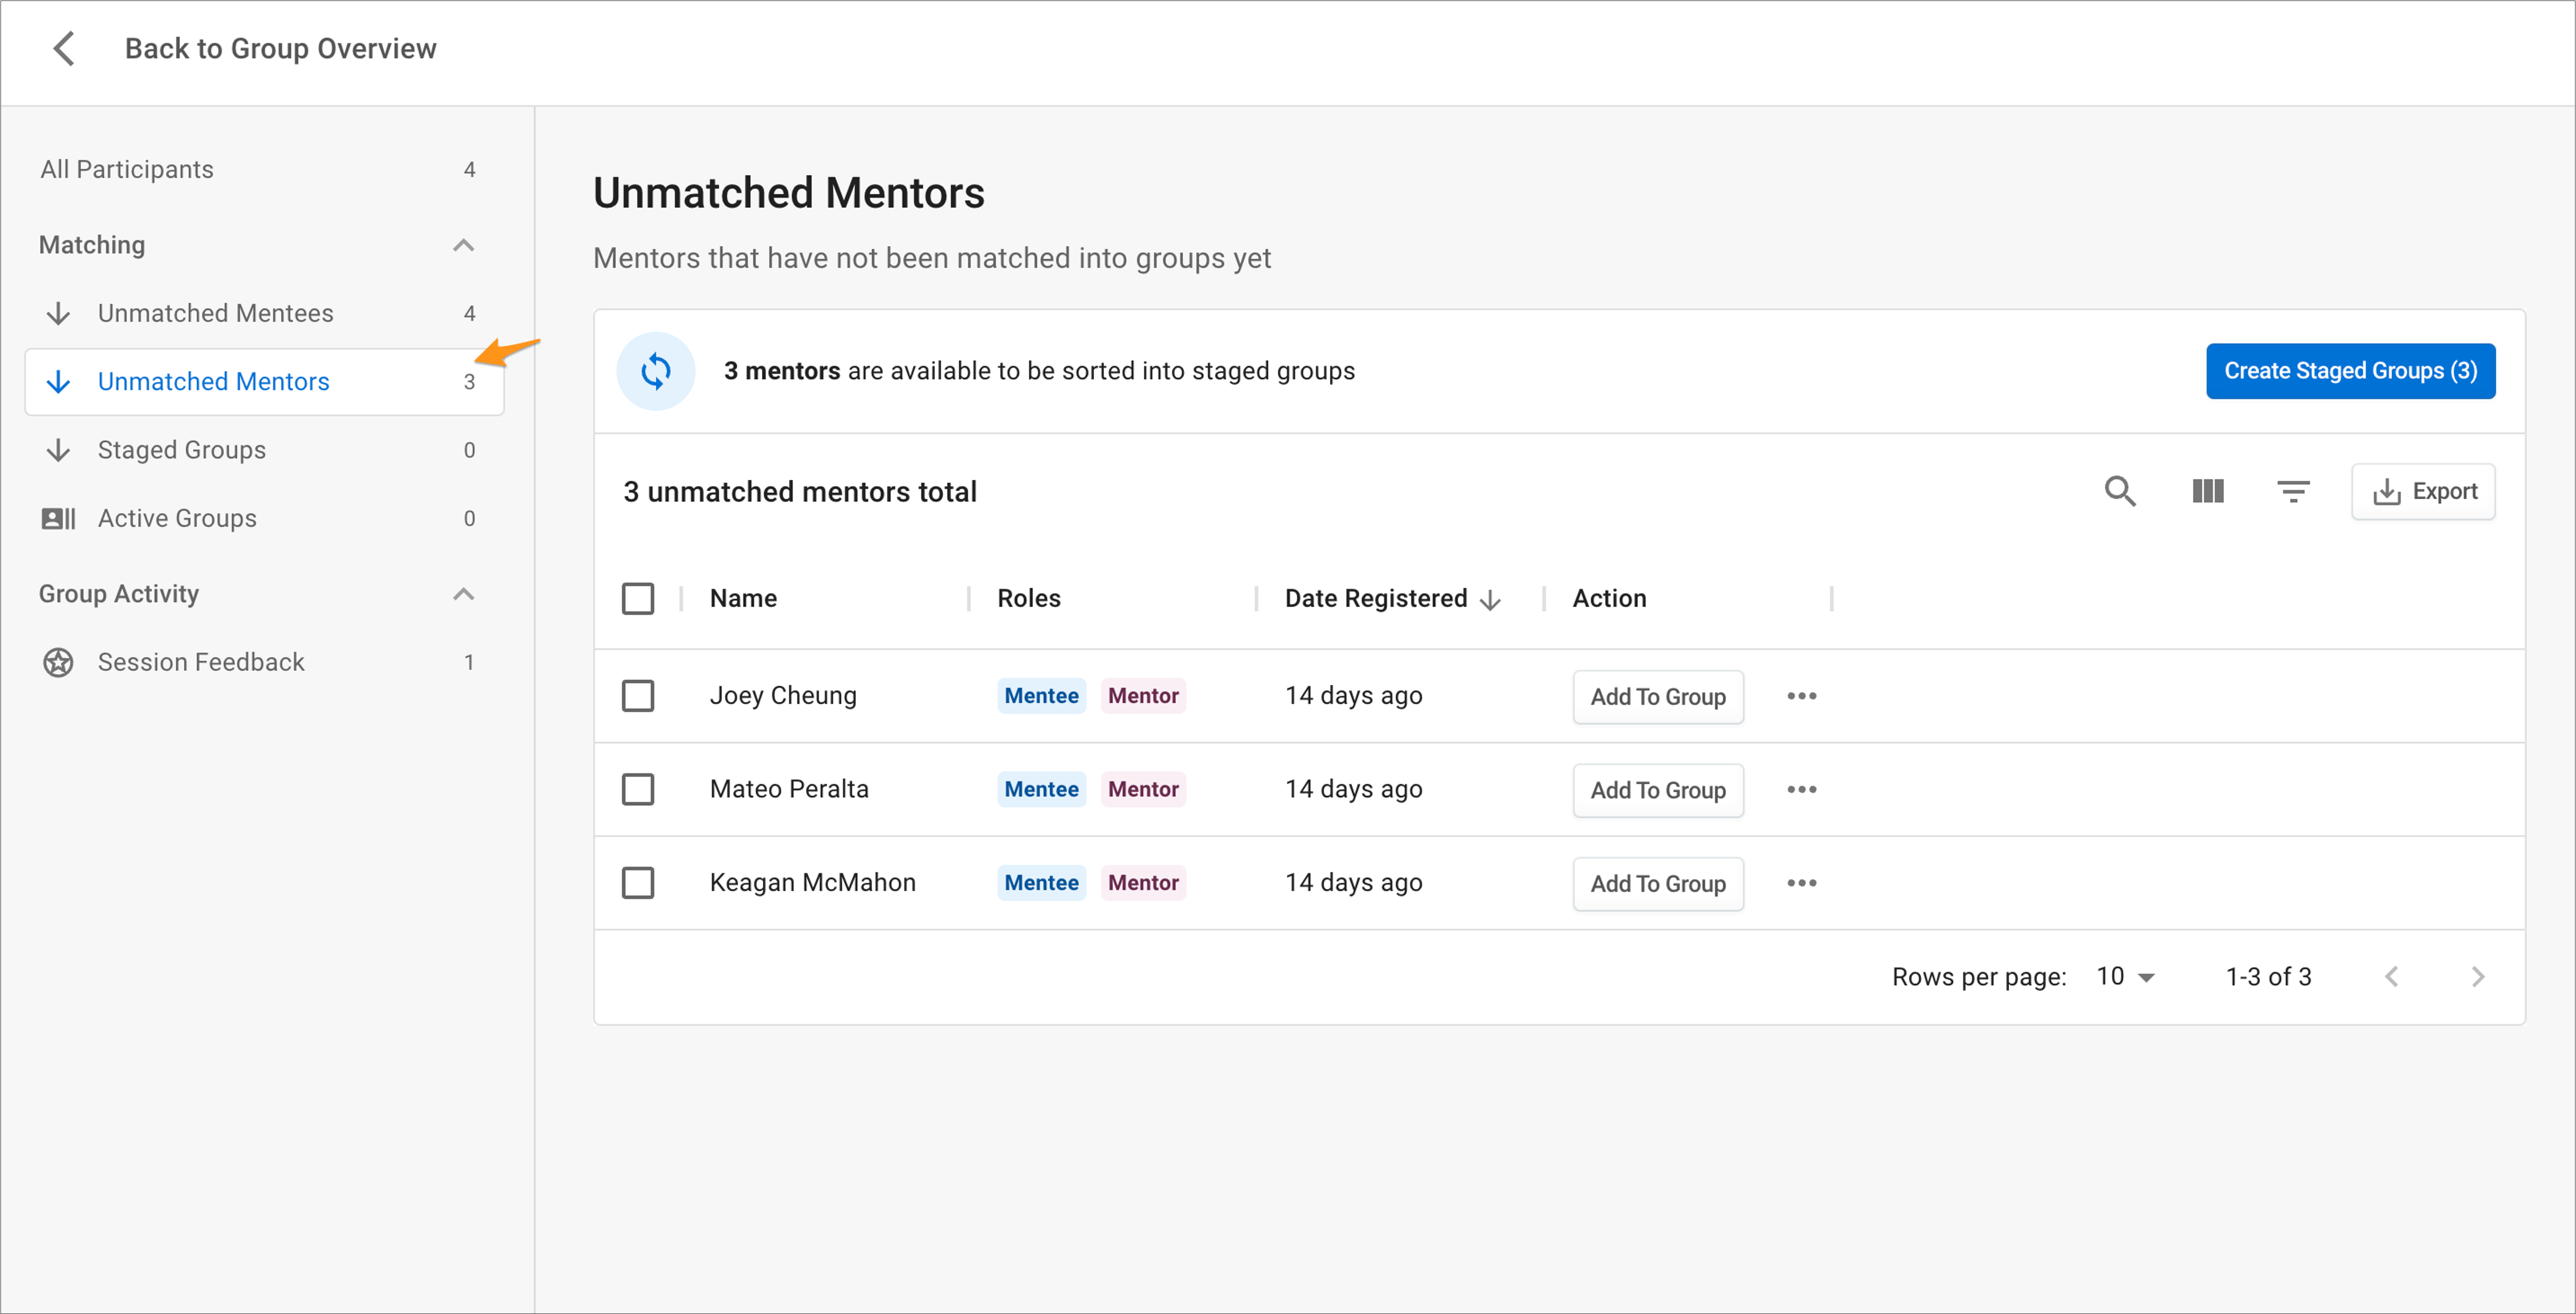Click the Staged Groups down-arrow icon

(58, 450)
